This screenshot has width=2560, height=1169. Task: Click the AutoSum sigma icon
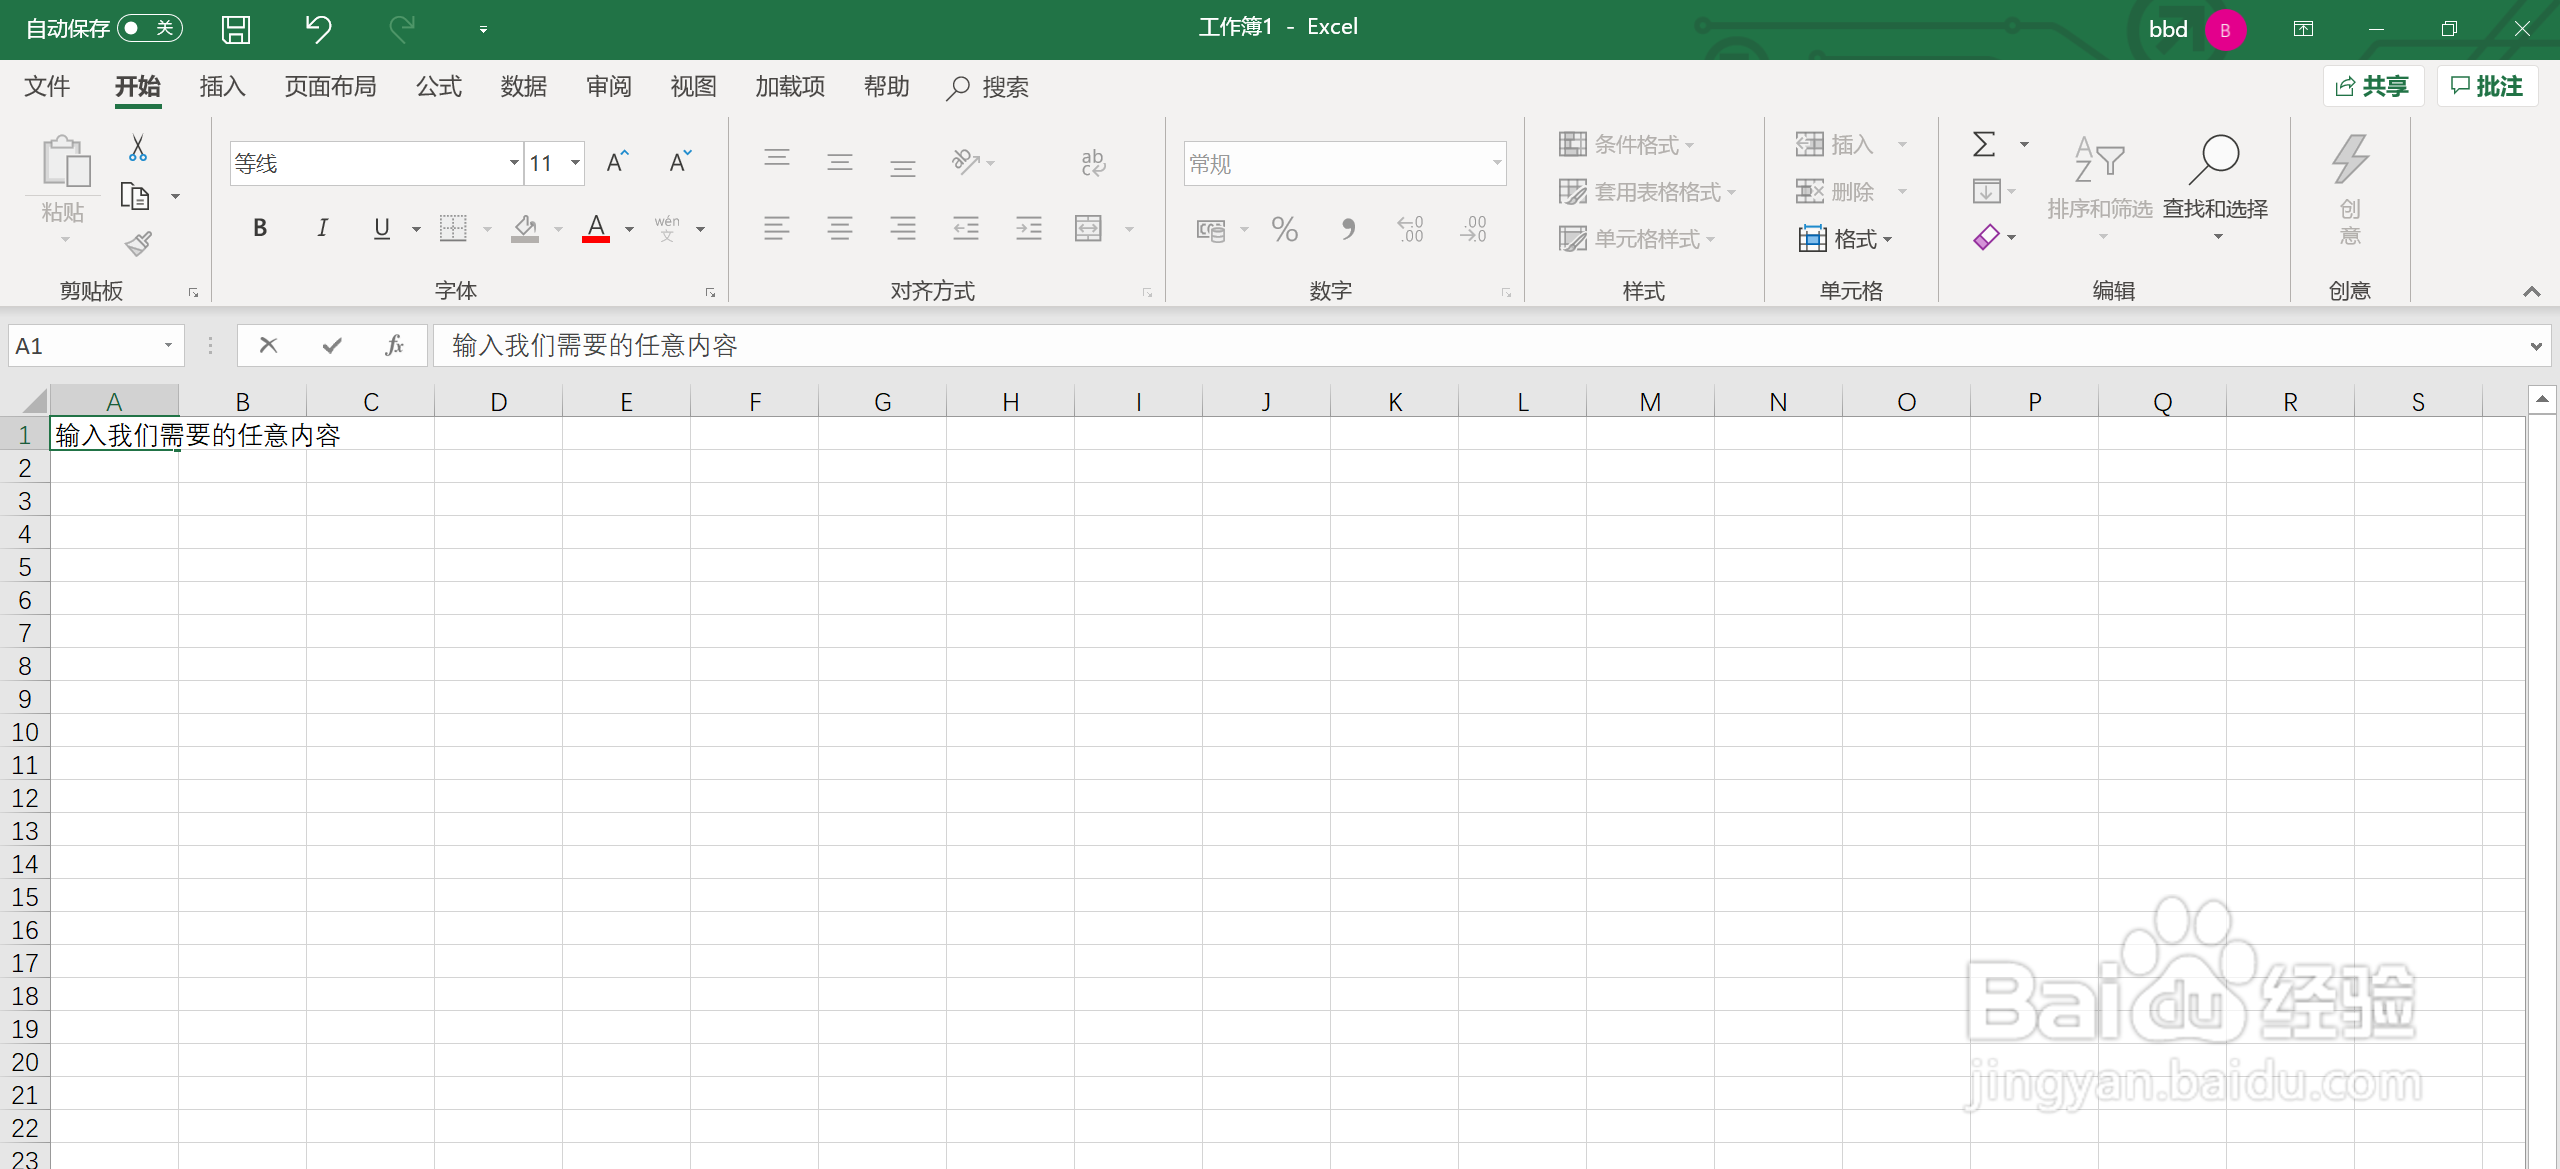(x=1984, y=145)
